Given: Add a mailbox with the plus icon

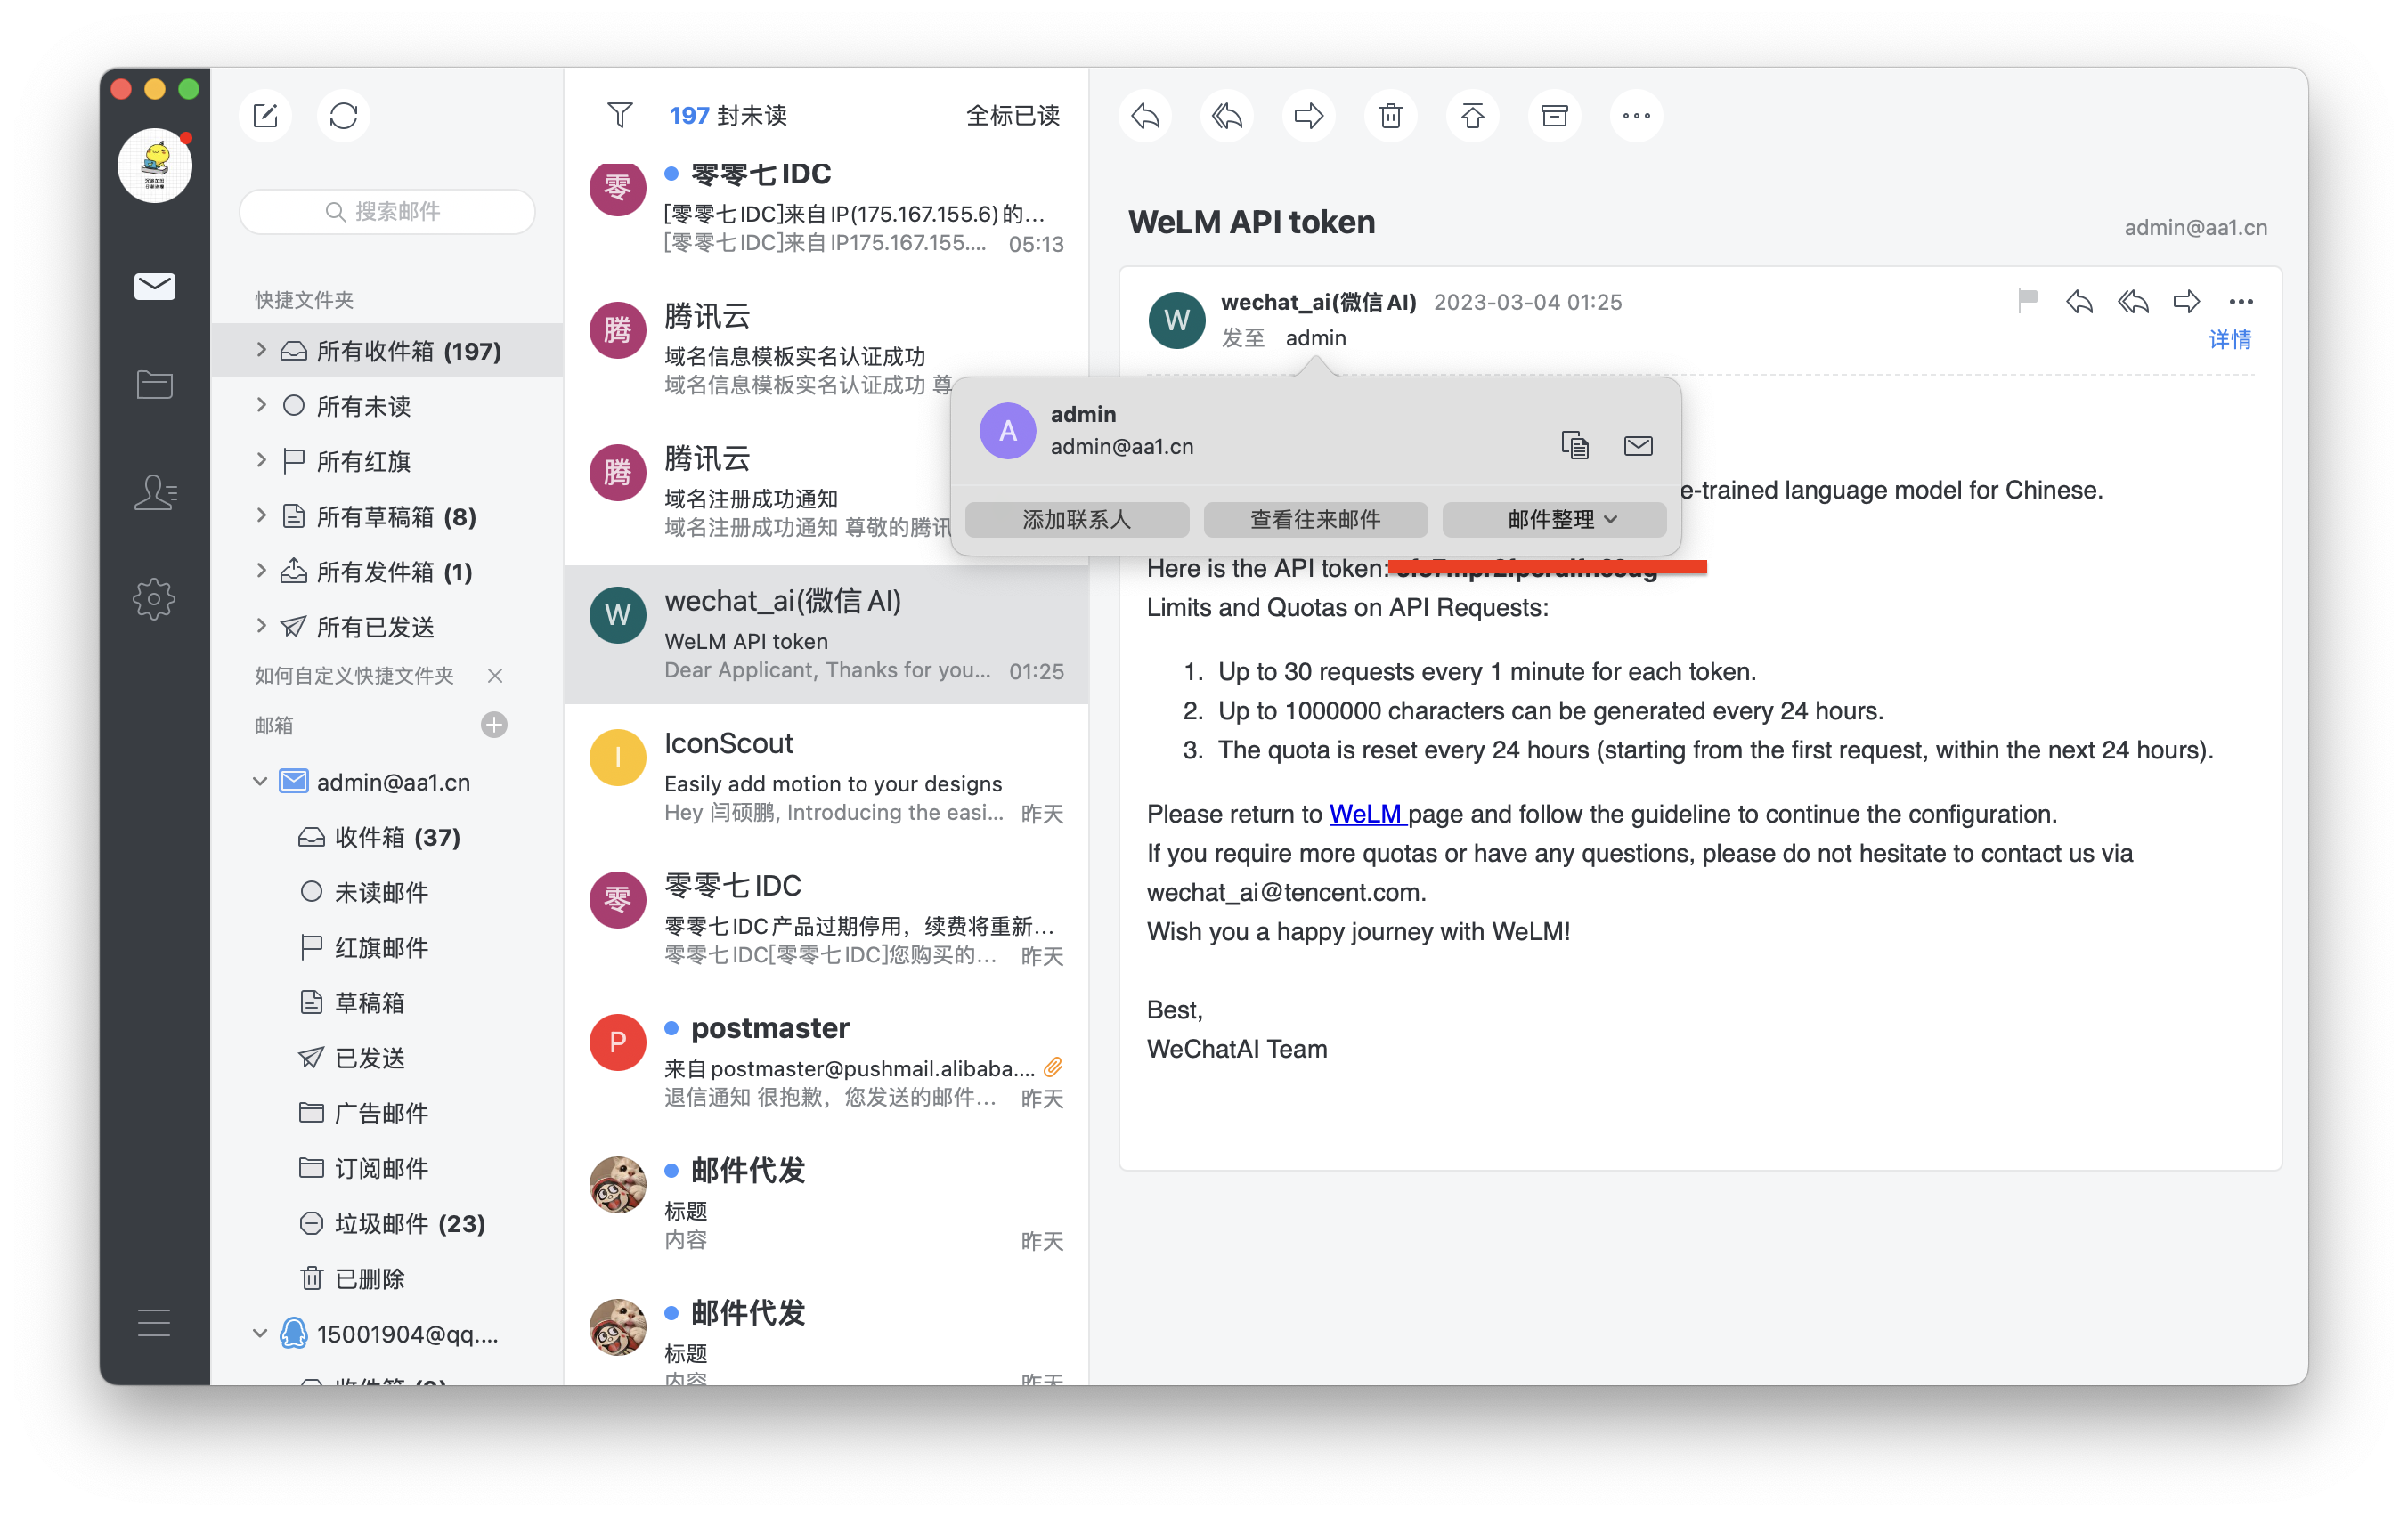Looking at the screenshot, I should click(494, 725).
